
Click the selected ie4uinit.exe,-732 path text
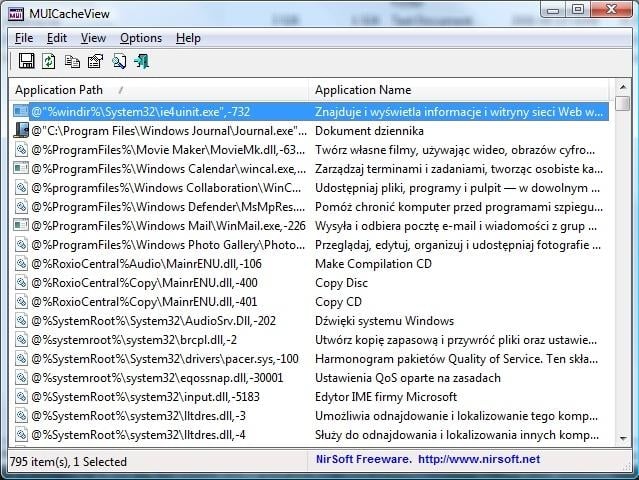click(140, 111)
